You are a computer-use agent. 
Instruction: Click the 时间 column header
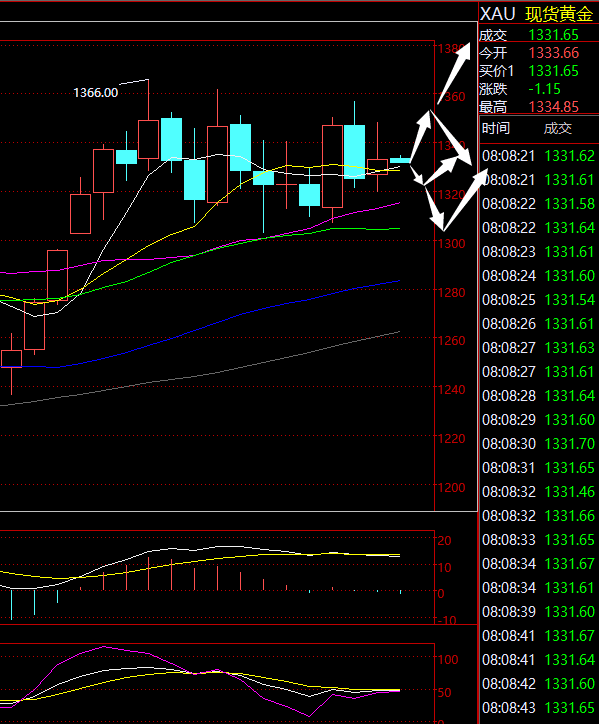[x=496, y=128]
